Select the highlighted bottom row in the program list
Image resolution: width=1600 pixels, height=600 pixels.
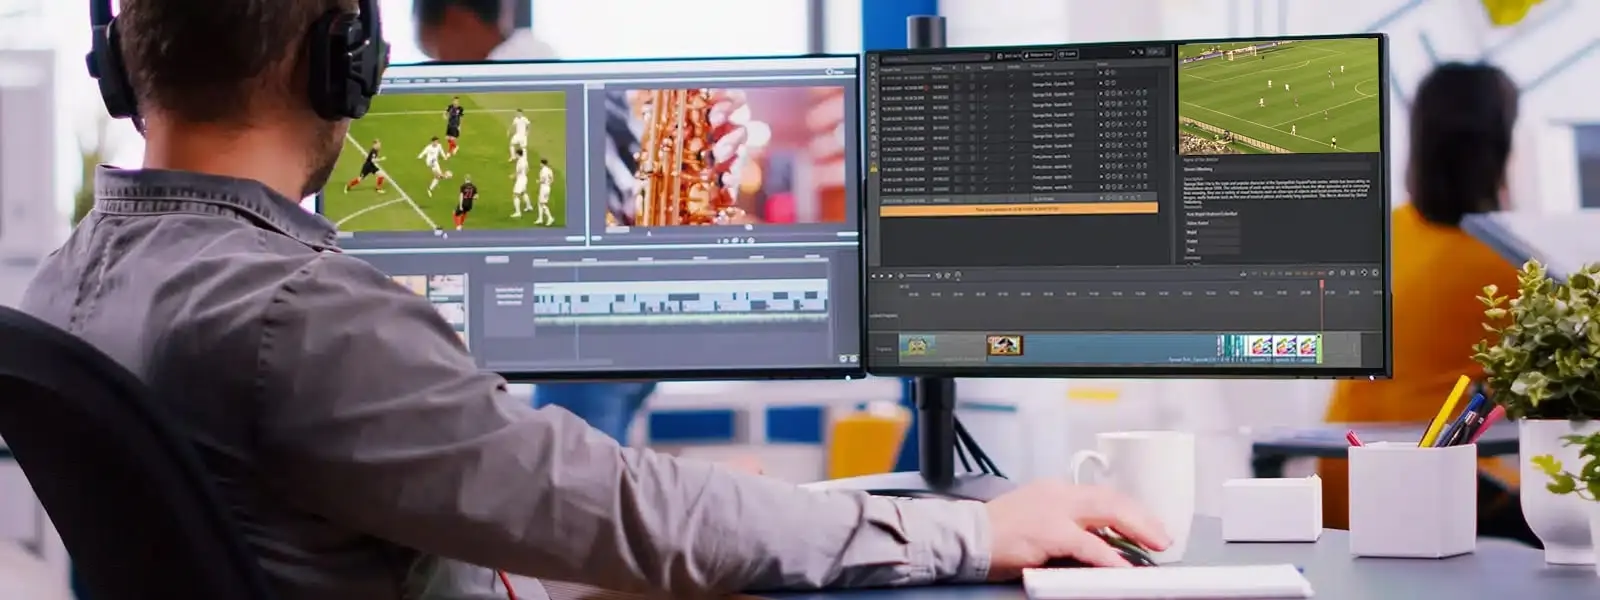(1018, 199)
